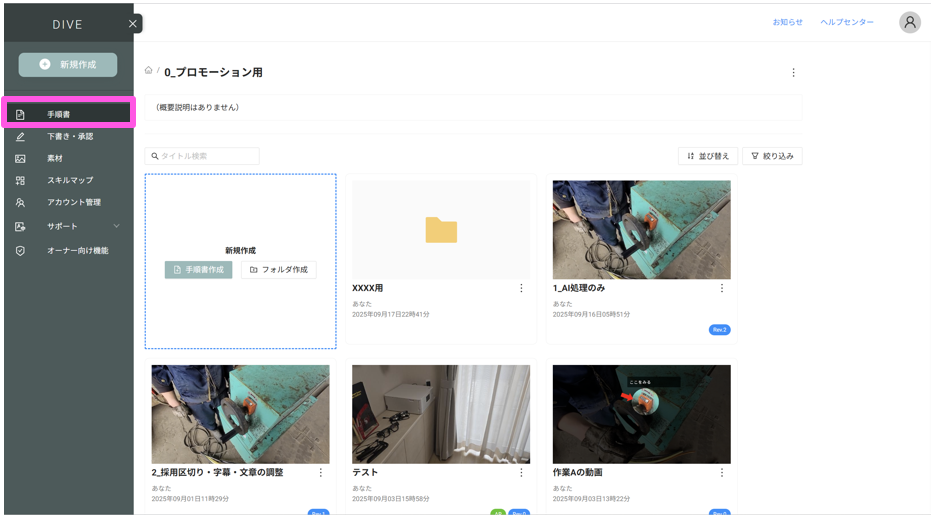This screenshot has height=515, width=947.
Task: Select 手順書 in the sidebar
Action: pyautogui.click(x=68, y=114)
